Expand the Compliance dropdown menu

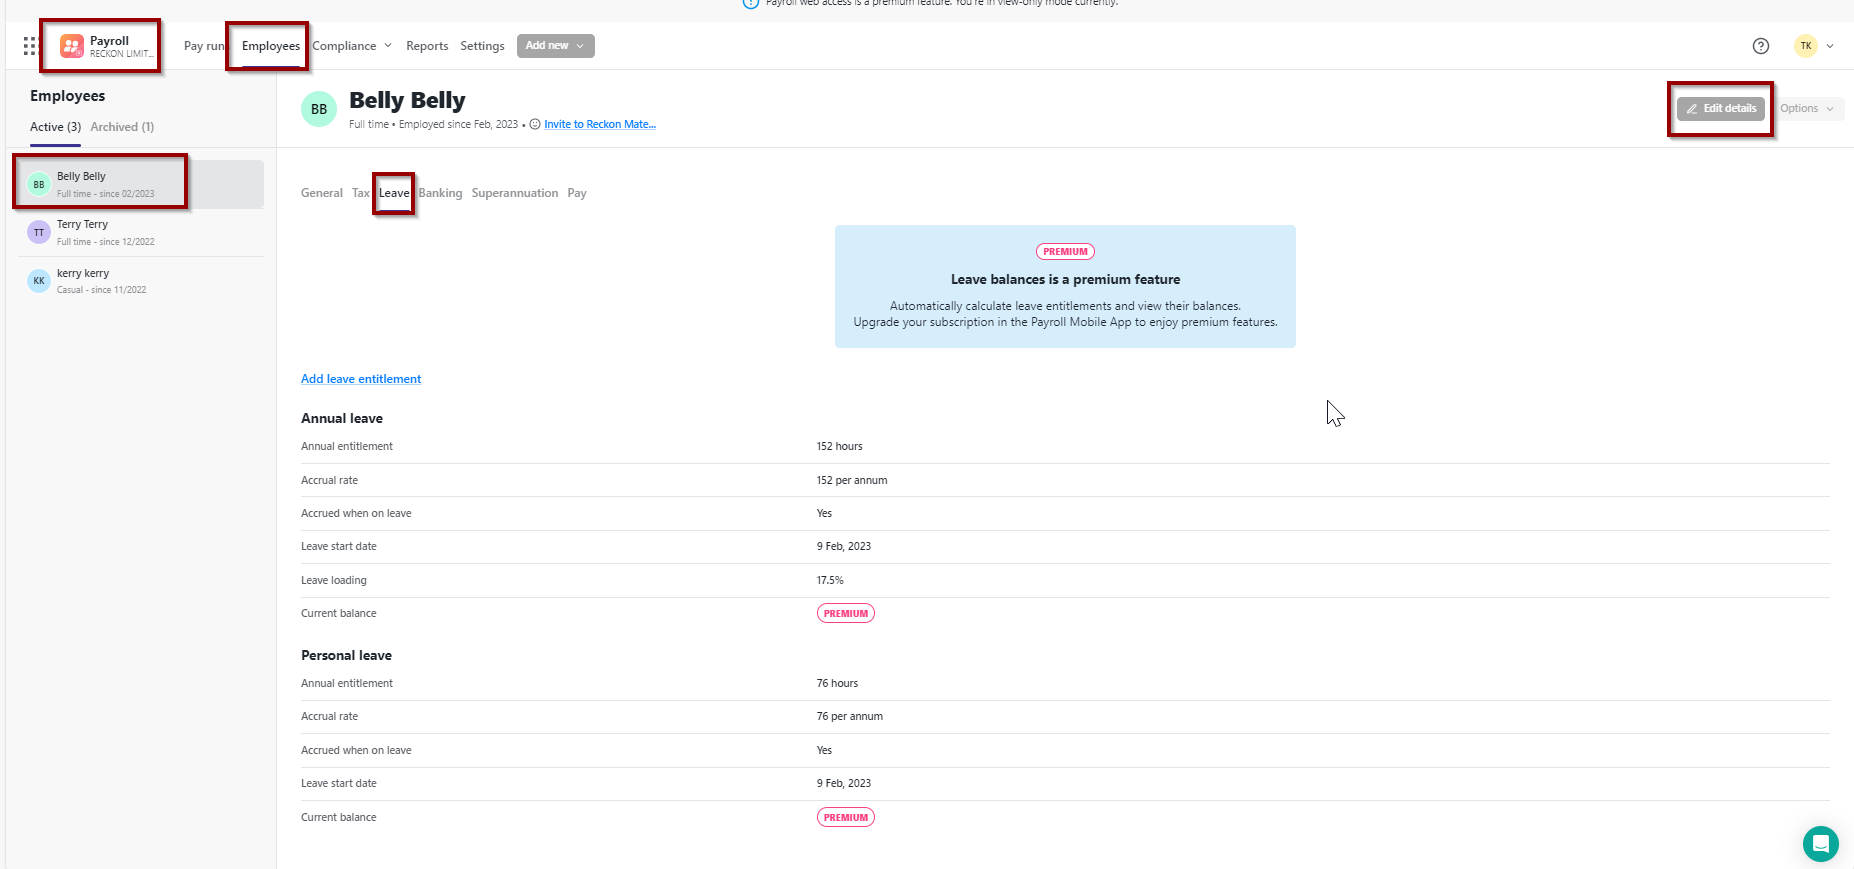pyautogui.click(x=352, y=46)
